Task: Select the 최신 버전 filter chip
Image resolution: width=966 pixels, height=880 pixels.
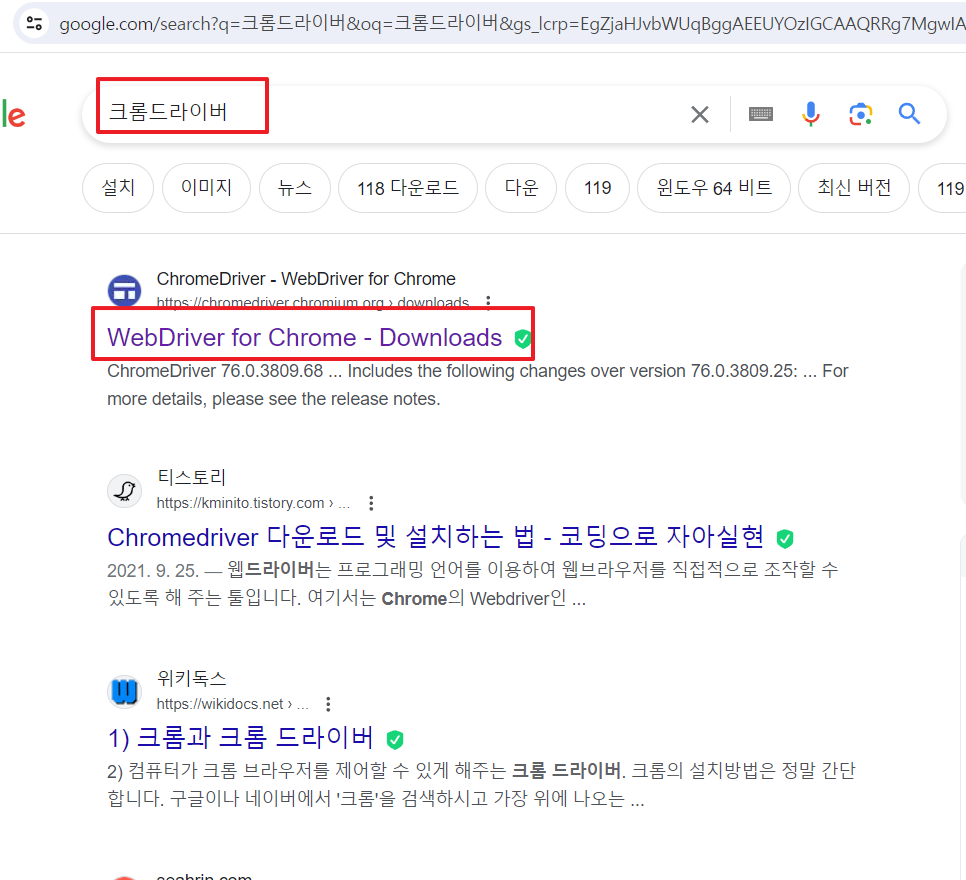Action: [x=854, y=188]
